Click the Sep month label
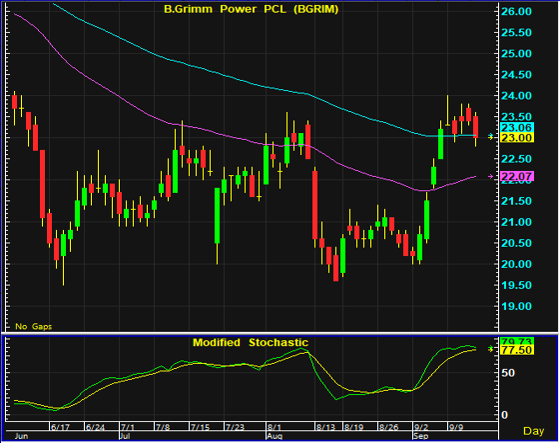This screenshot has width=560, height=443. (420, 436)
